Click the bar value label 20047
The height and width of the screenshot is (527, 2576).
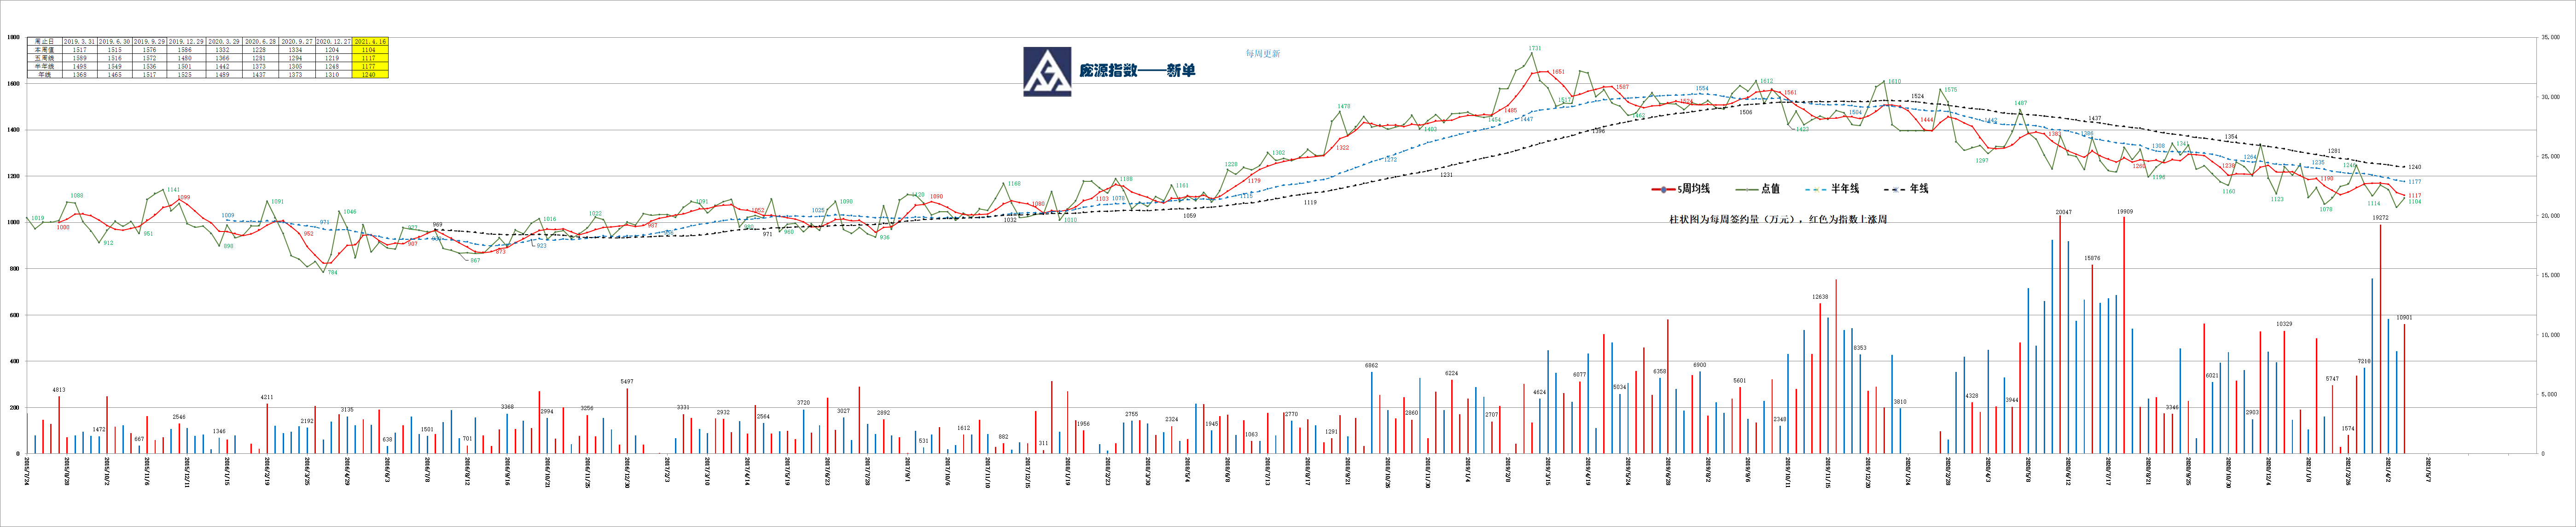[2064, 212]
